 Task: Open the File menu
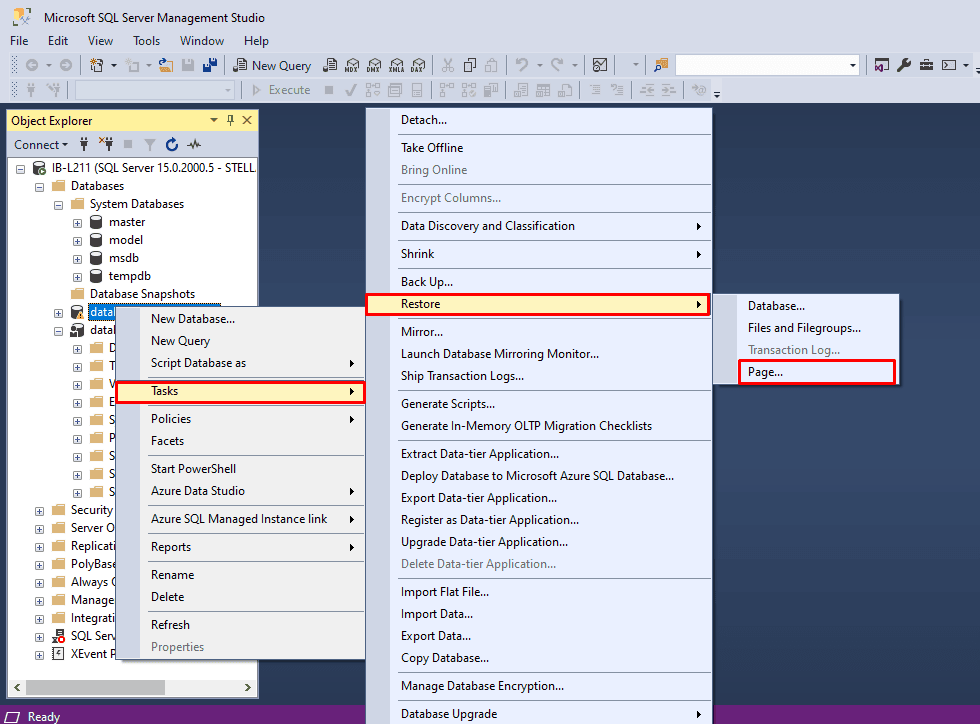(19, 41)
